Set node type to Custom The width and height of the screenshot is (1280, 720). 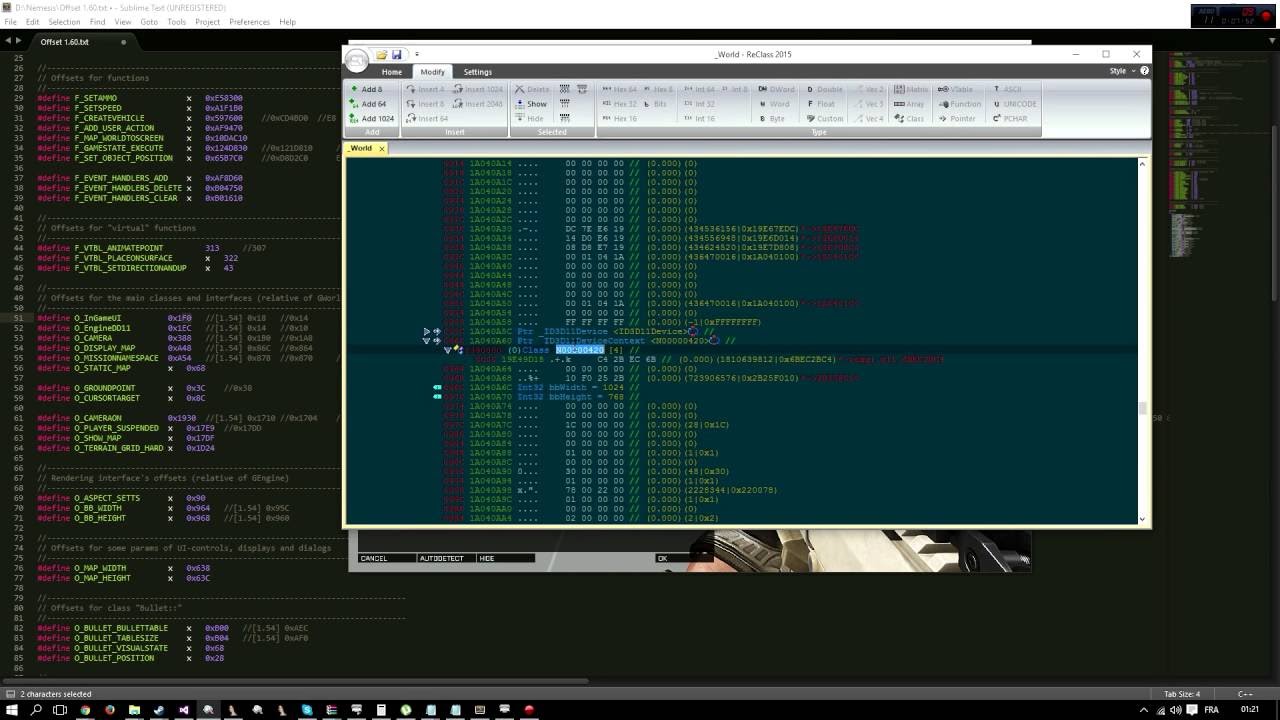(825, 119)
